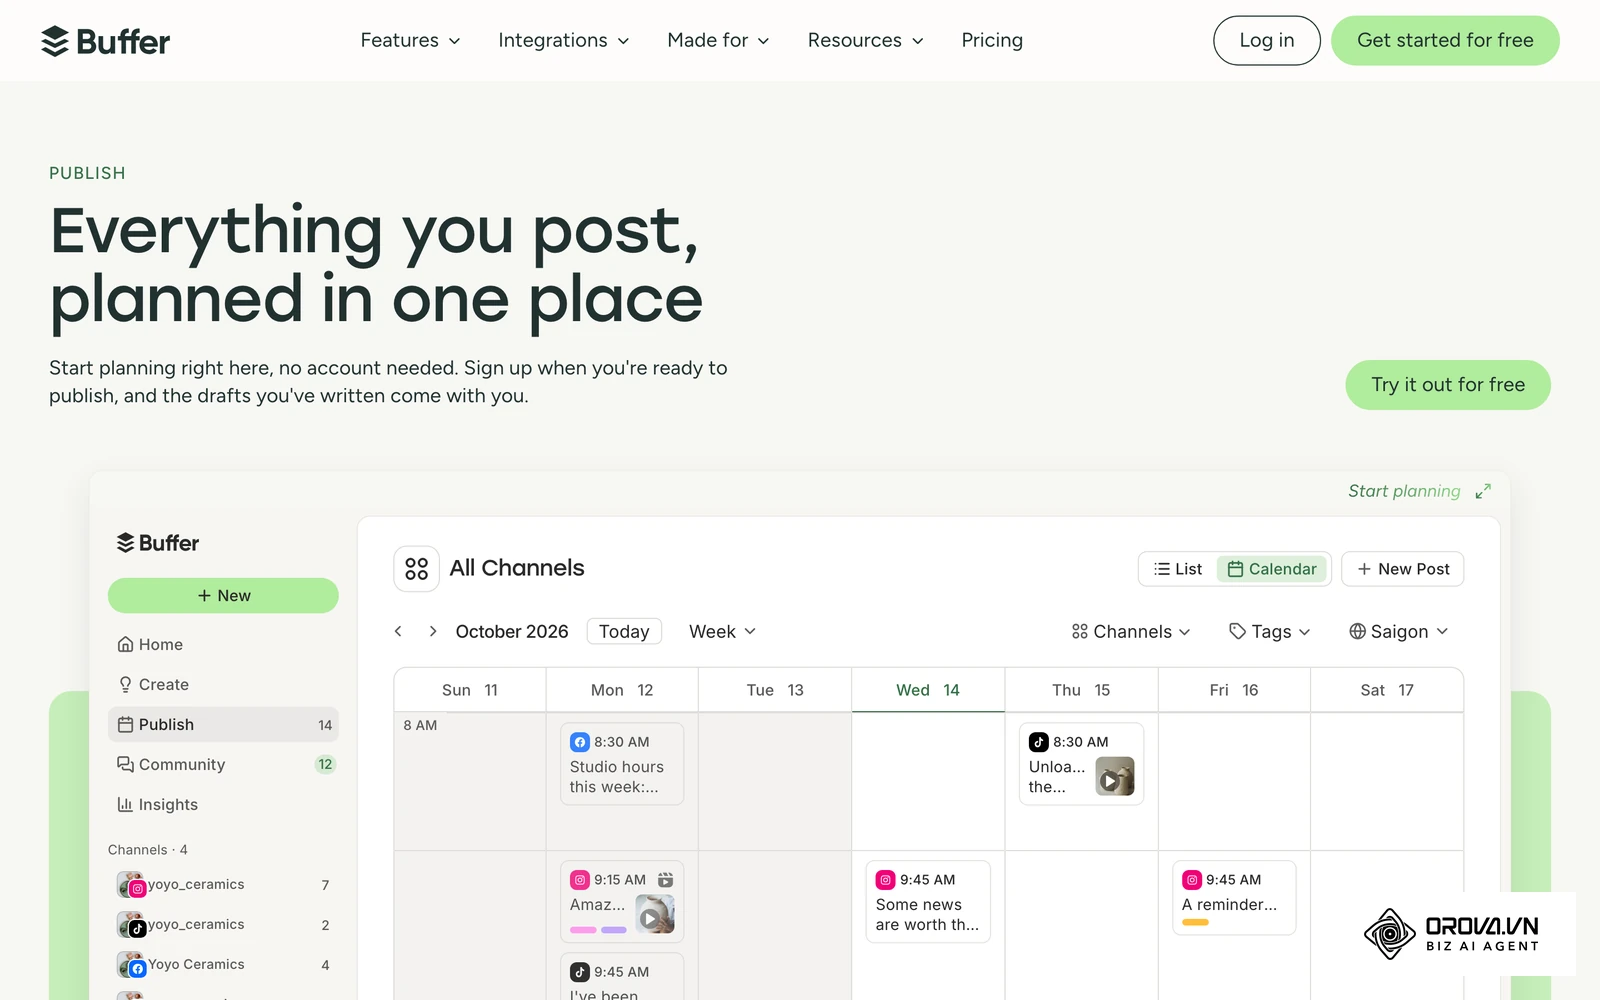The width and height of the screenshot is (1600, 1000).
Task: Click the yellow tag on Friday's reminder post
Action: tap(1196, 923)
